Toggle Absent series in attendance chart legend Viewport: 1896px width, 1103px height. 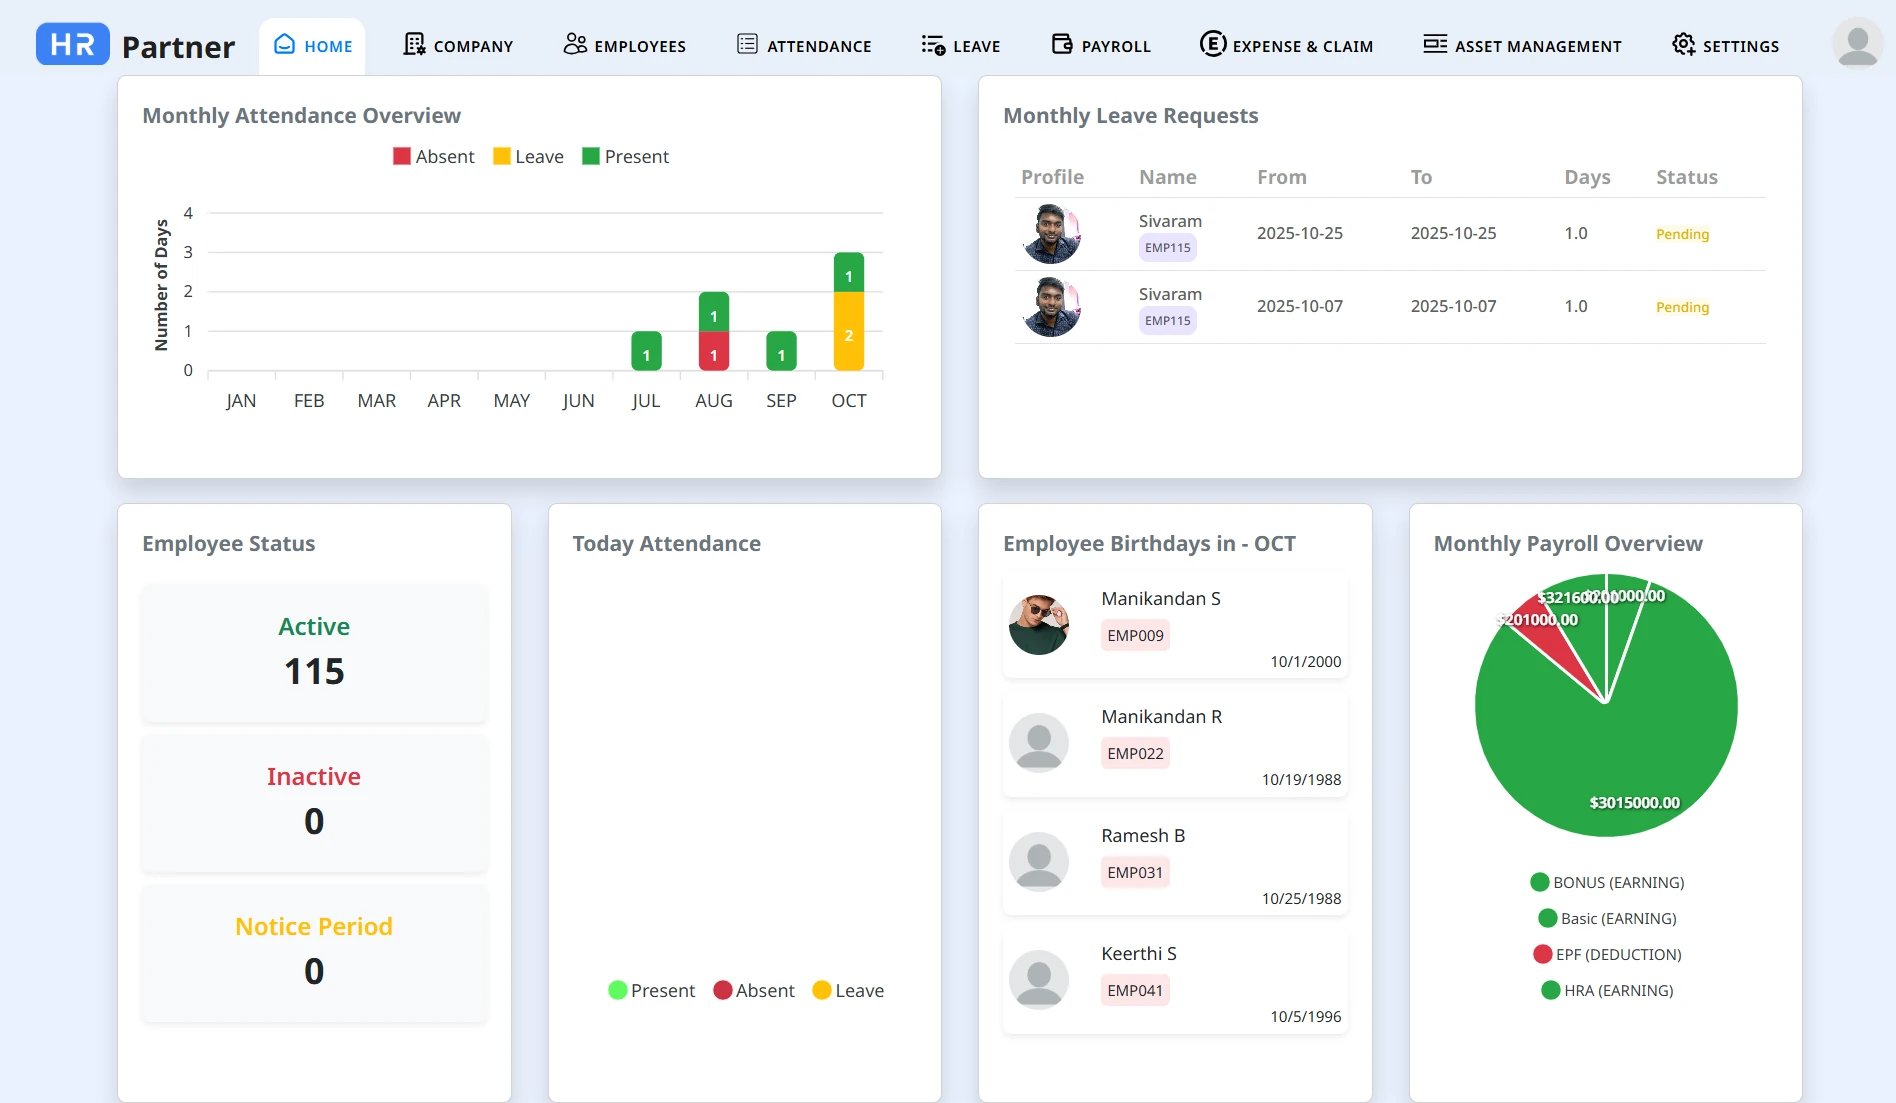tap(434, 157)
